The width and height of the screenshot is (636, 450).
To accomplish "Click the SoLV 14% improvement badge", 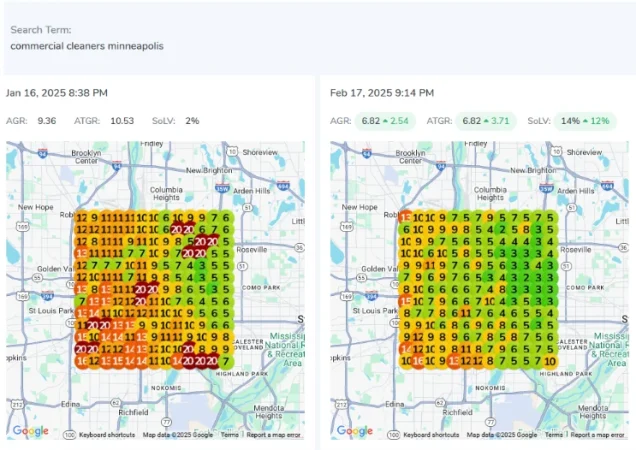I will point(585,121).
